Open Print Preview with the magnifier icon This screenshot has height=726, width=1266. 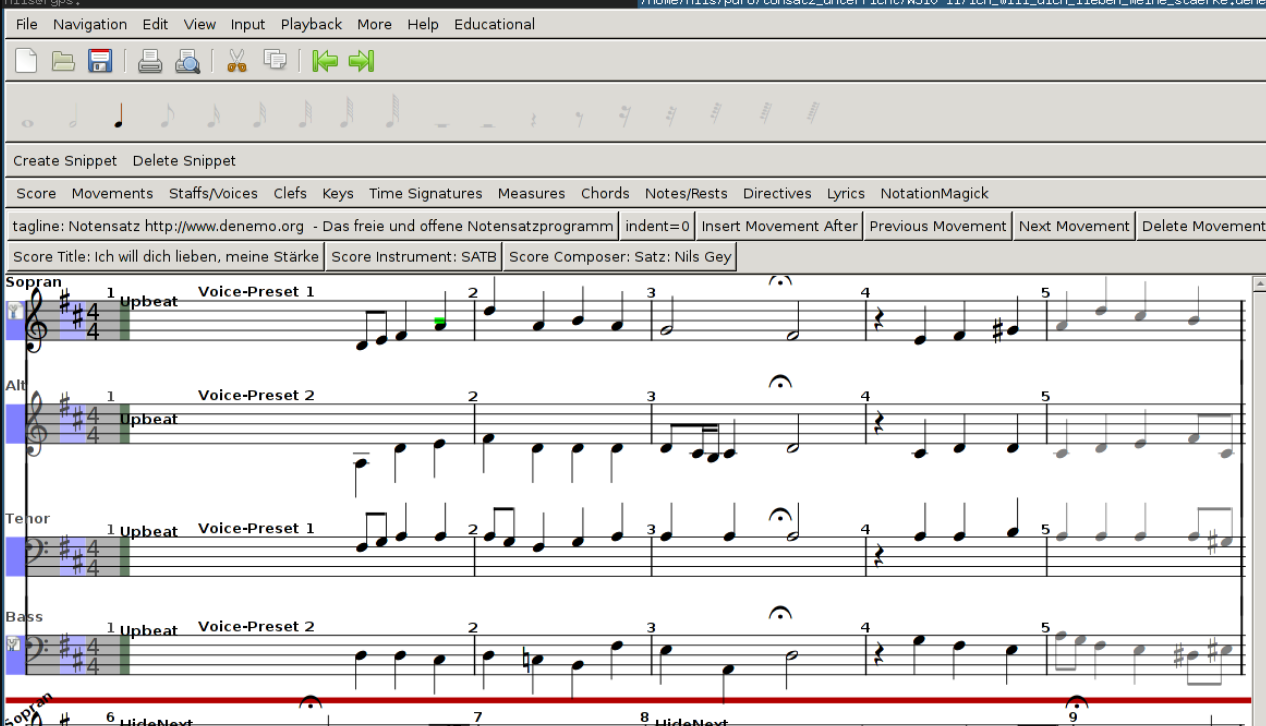coord(187,62)
